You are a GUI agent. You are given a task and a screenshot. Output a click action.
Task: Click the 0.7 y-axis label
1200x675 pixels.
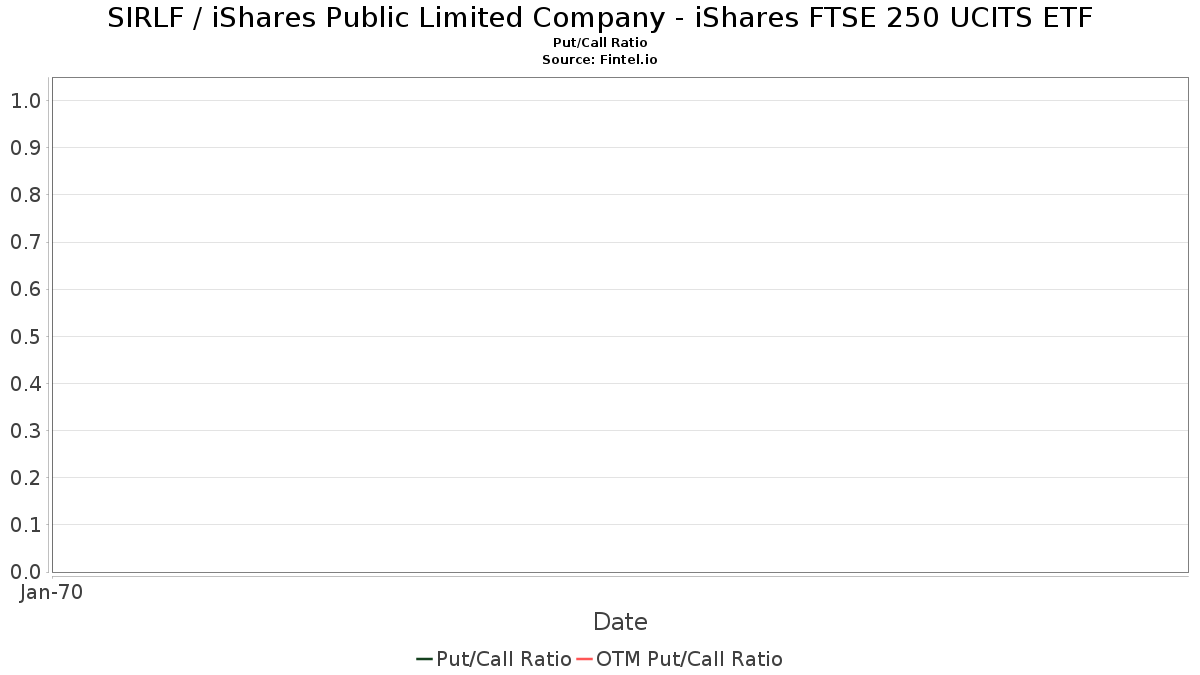[25, 242]
